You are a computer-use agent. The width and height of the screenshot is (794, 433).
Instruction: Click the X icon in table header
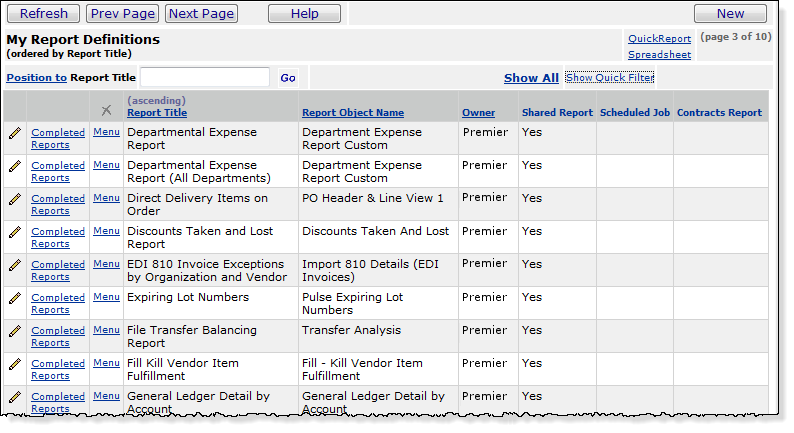tap(106, 110)
